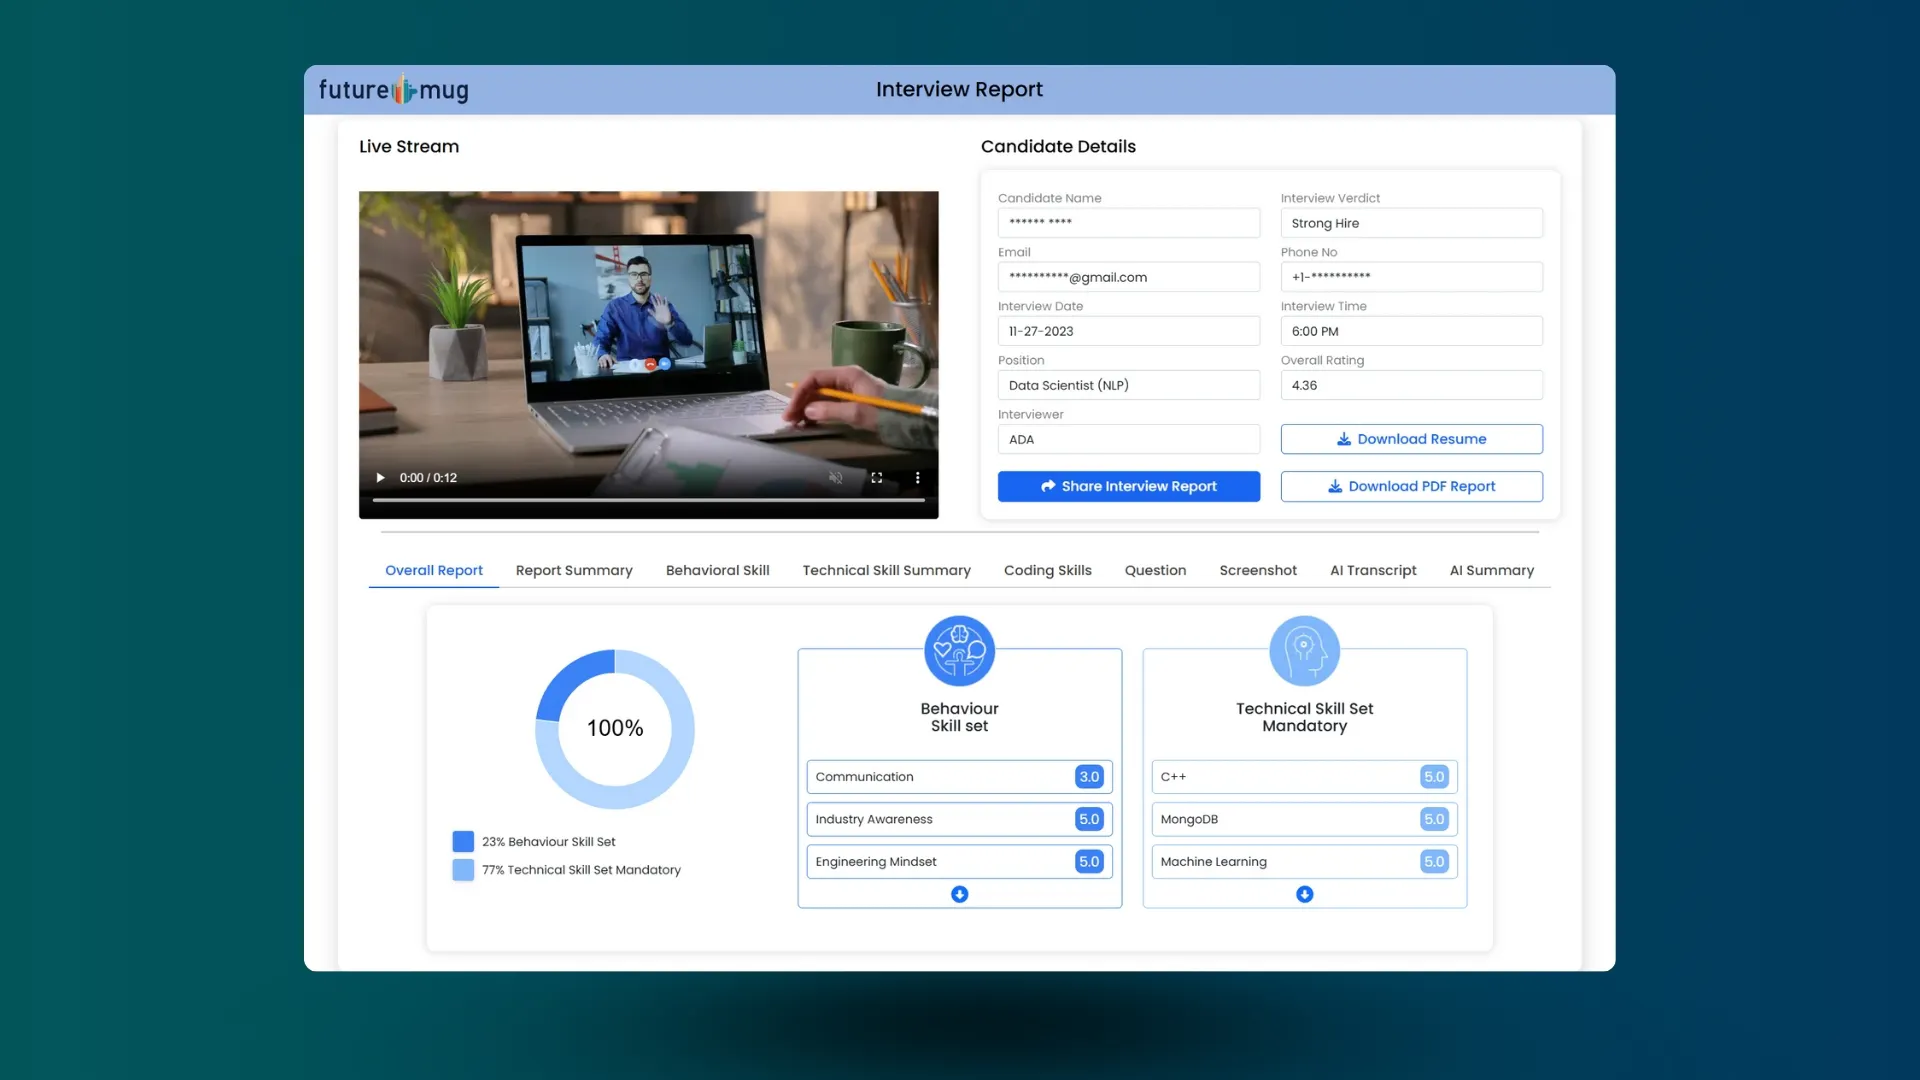Switch to Behavioral Skill tab
The width and height of the screenshot is (1920, 1080).
(717, 570)
